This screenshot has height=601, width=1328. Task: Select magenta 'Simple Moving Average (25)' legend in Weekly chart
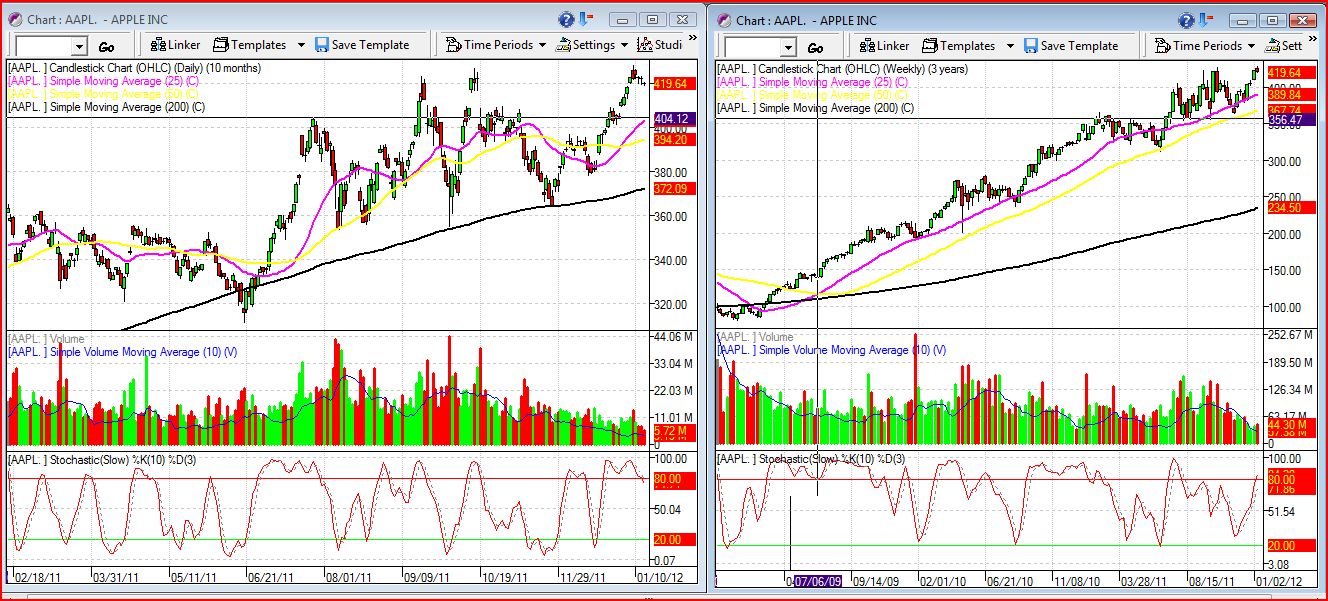(814, 82)
